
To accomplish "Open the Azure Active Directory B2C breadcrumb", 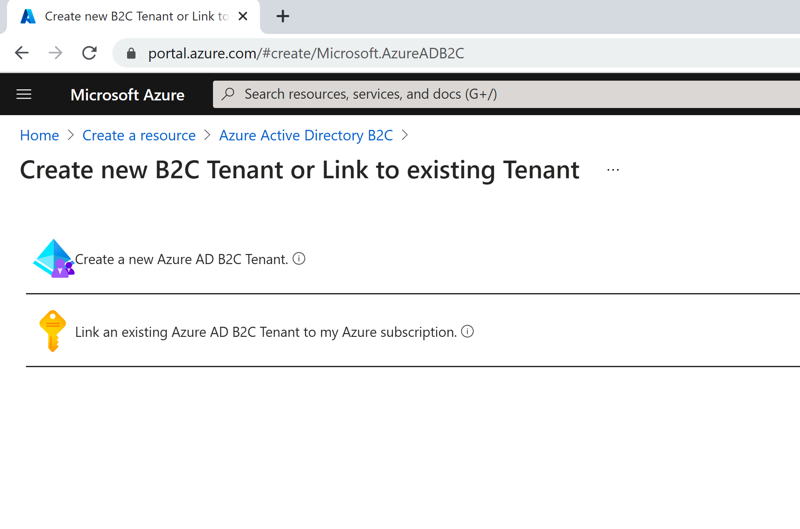I will point(306,135).
